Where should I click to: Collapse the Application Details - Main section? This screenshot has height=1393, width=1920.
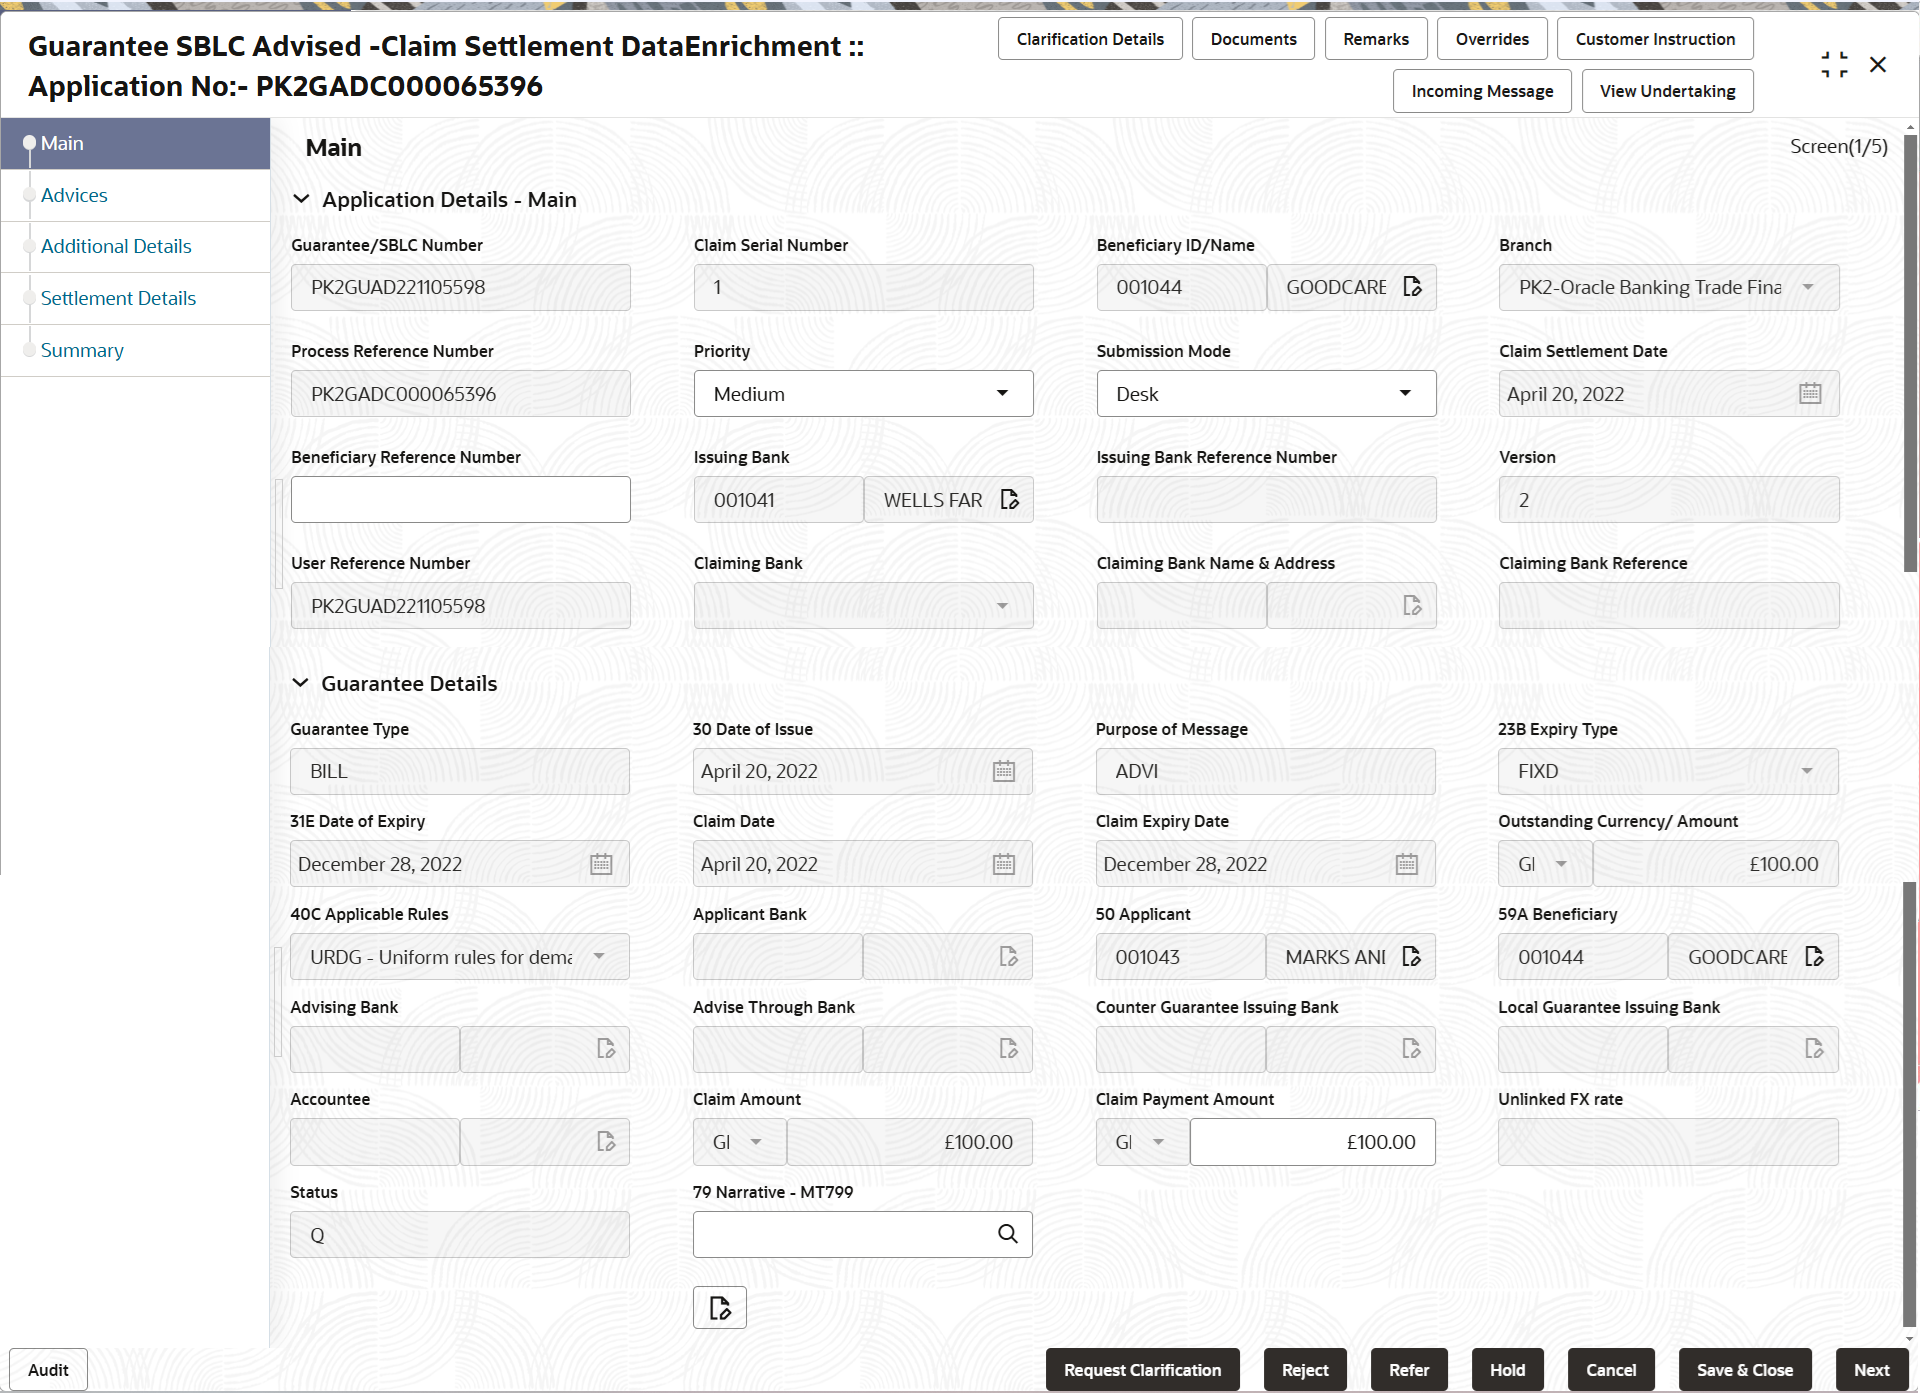click(x=301, y=200)
